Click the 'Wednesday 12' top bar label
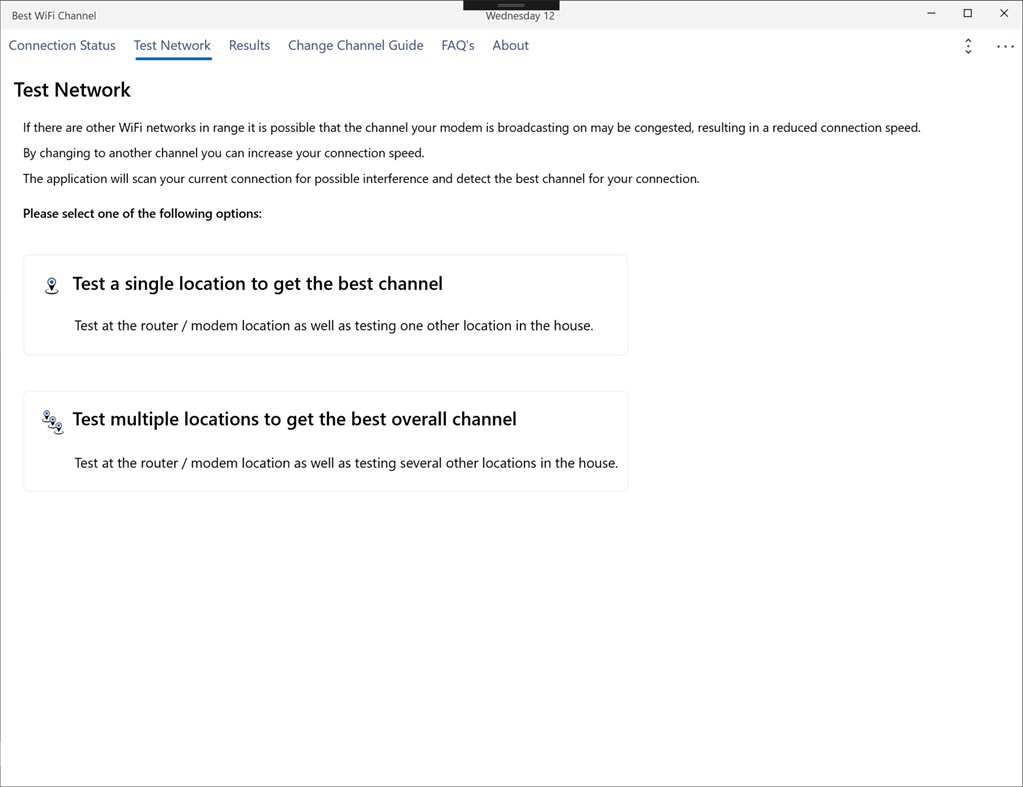The height and width of the screenshot is (787, 1023). point(520,16)
